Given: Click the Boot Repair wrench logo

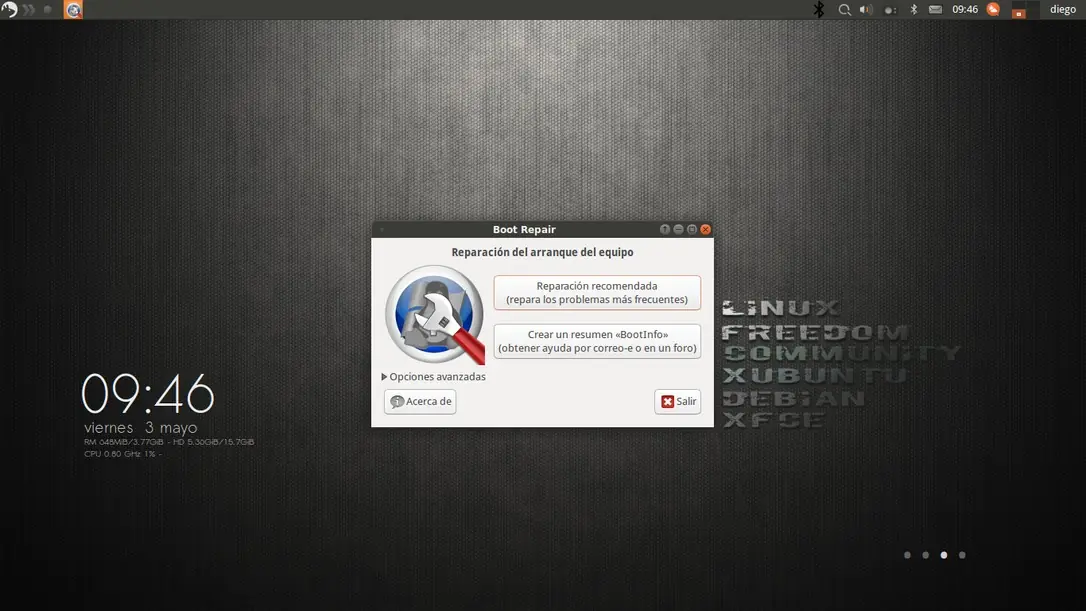Looking at the screenshot, I should coord(435,315).
